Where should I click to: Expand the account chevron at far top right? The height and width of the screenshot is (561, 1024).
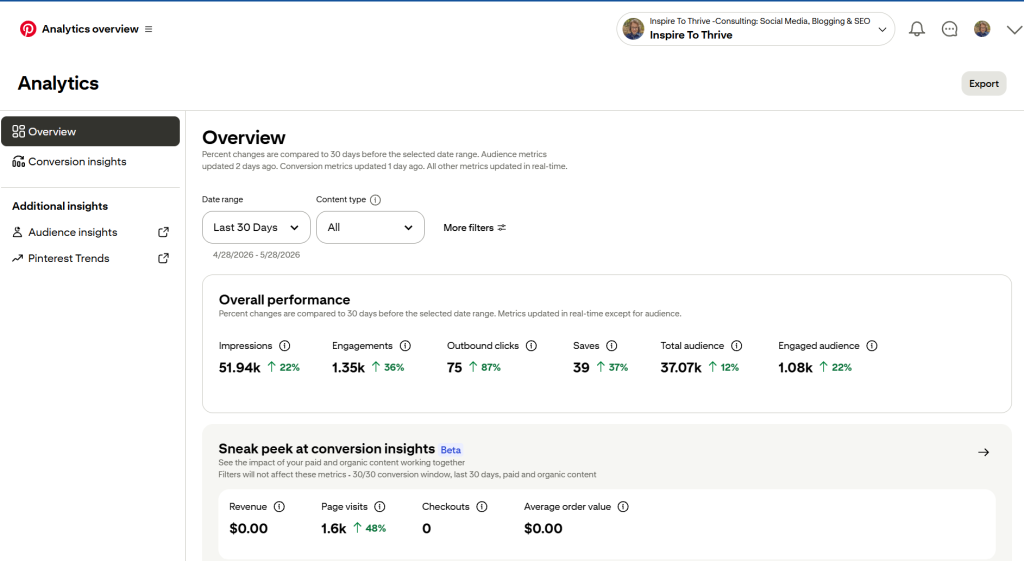click(x=1014, y=29)
